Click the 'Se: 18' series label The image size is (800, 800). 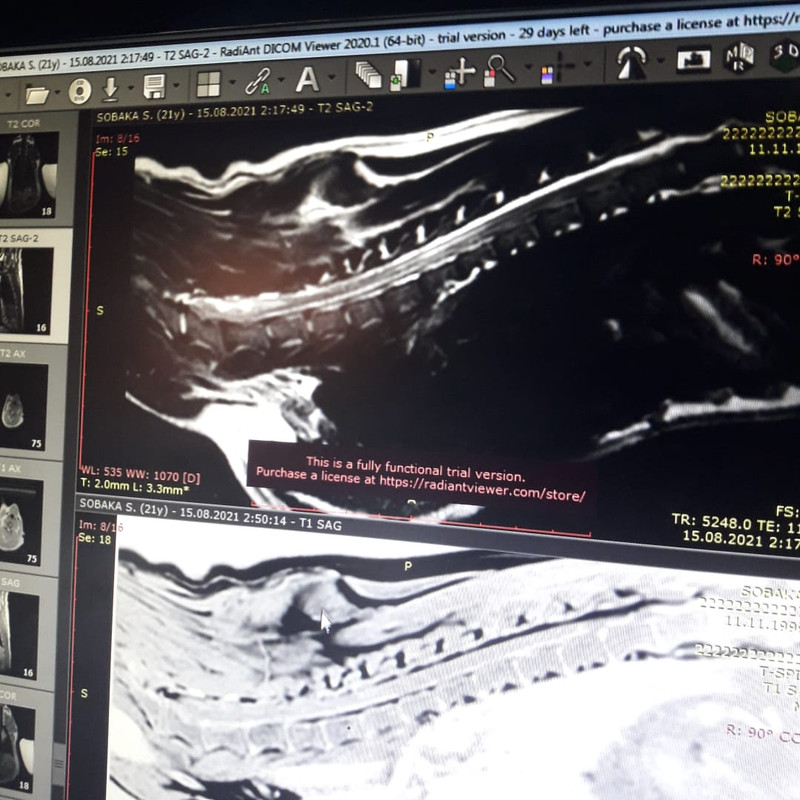pyautogui.click(x=94, y=538)
